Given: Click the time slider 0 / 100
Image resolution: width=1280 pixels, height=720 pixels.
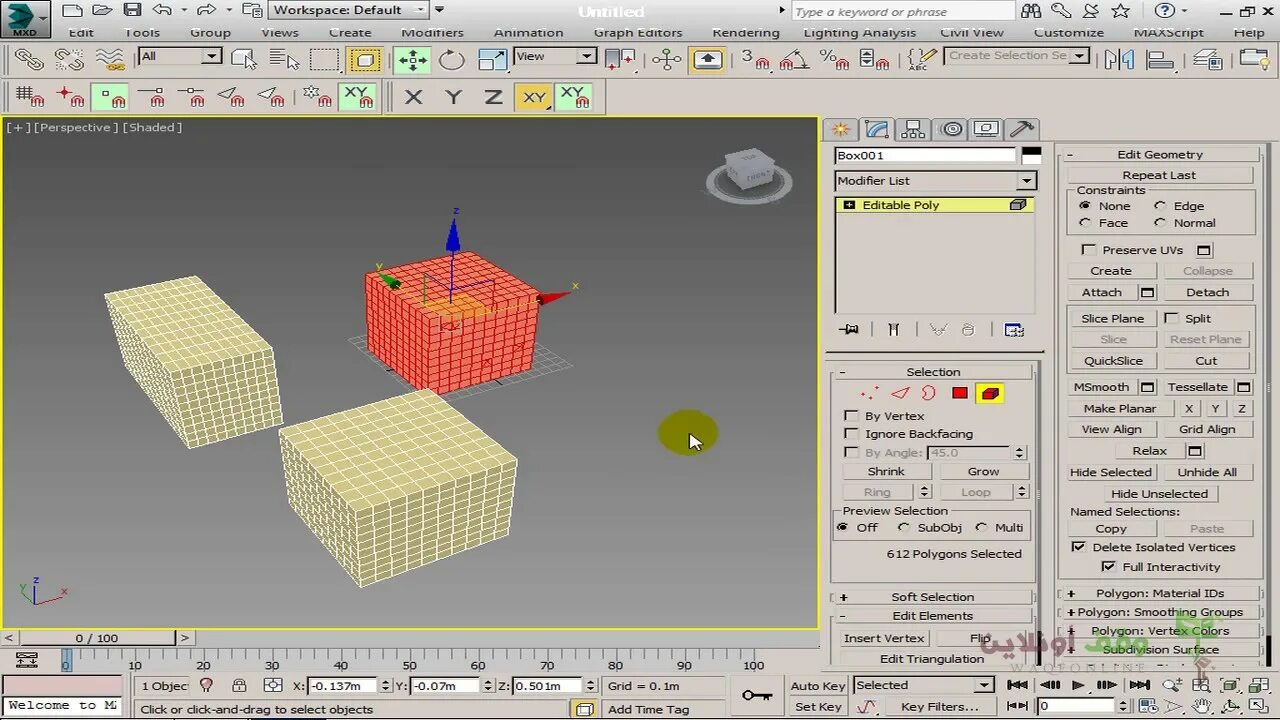Looking at the screenshot, I should coord(96,638).
